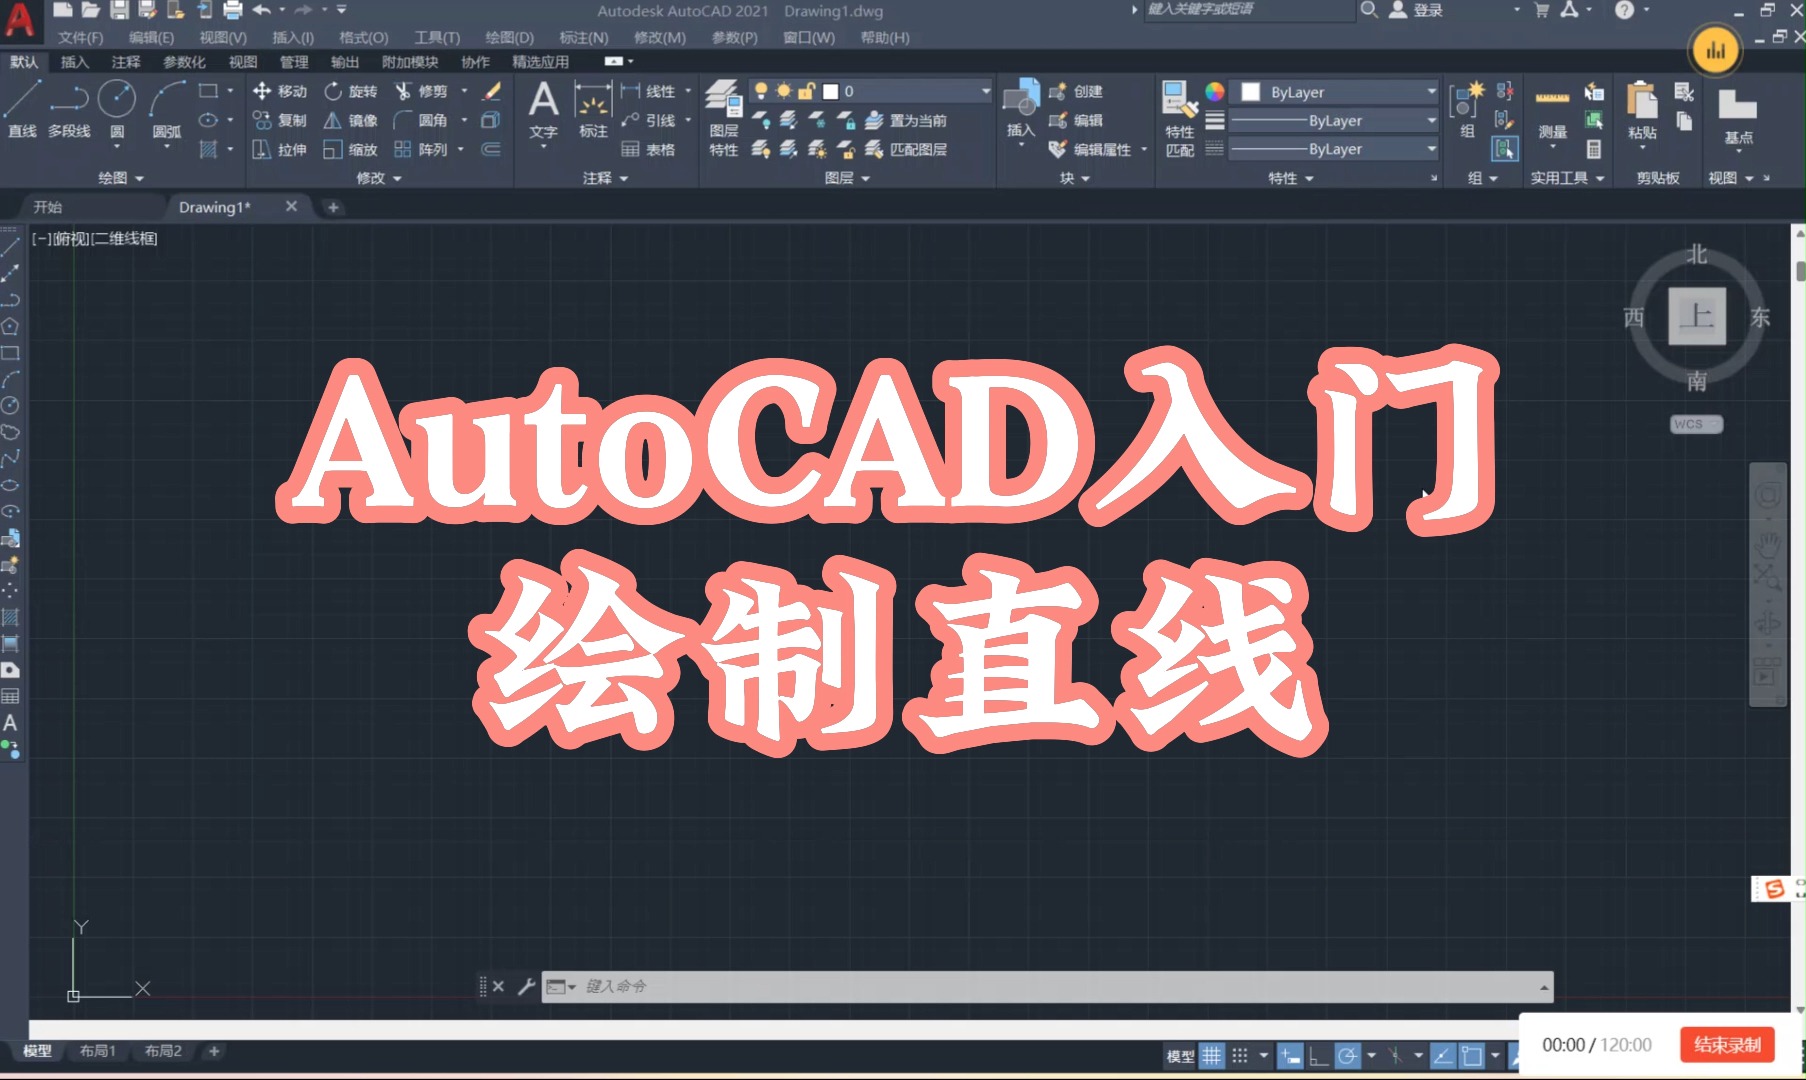The width and height of the screenshot is (1806, 1080).
Task: Click the 镜像 (Mirror) tool
Action: click(x=351, y=120)
